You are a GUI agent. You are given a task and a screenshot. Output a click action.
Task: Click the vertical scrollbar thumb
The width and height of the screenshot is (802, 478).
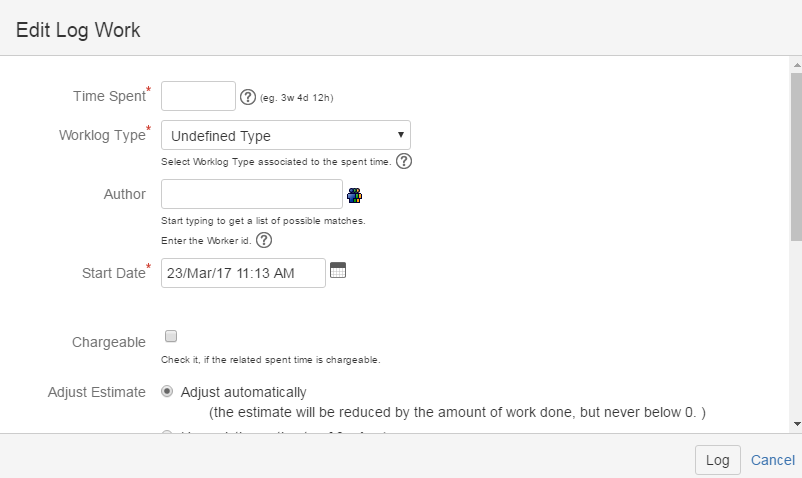tap(796, 155)
